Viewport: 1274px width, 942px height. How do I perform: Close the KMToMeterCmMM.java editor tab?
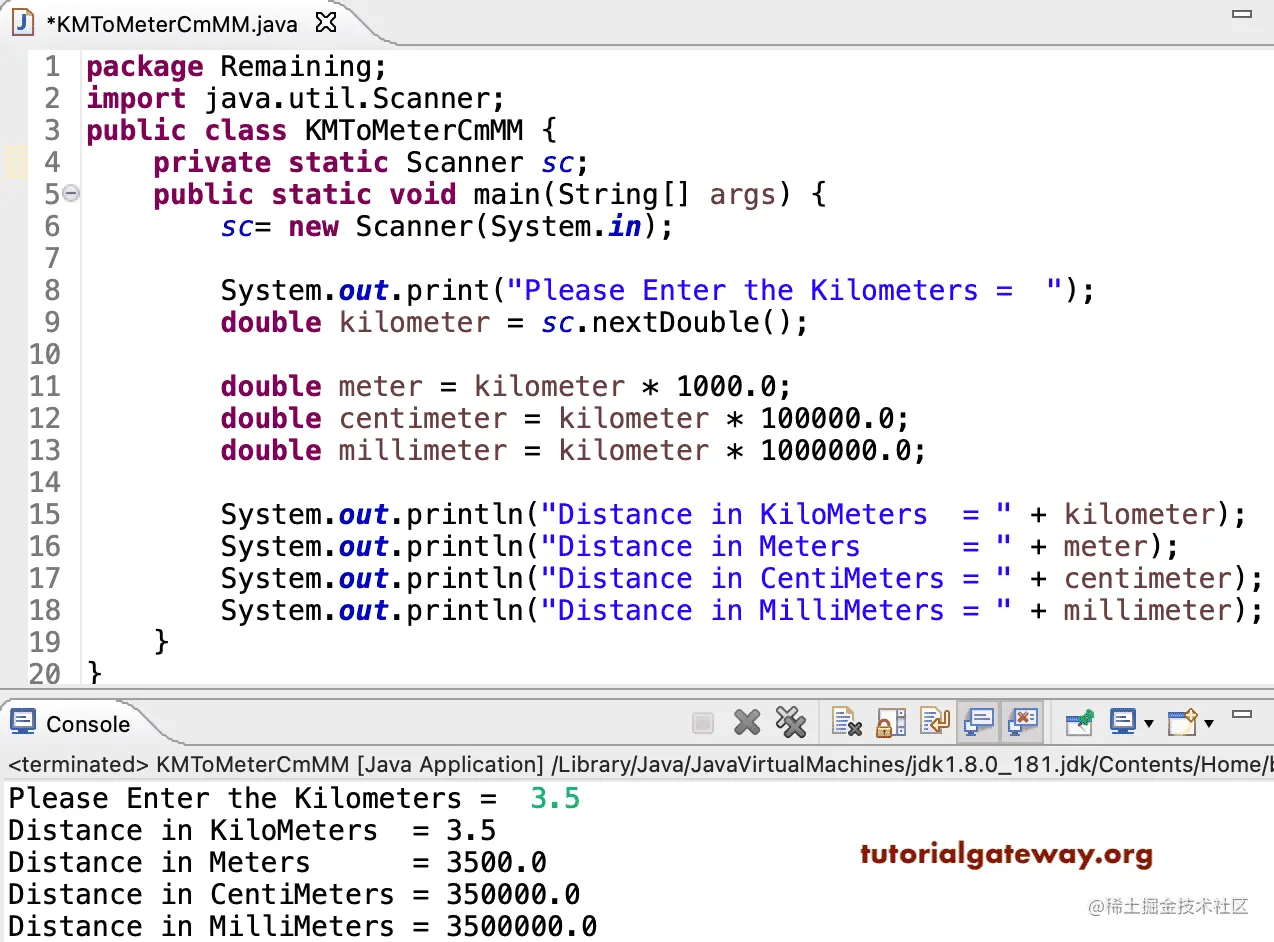(326, 21)
